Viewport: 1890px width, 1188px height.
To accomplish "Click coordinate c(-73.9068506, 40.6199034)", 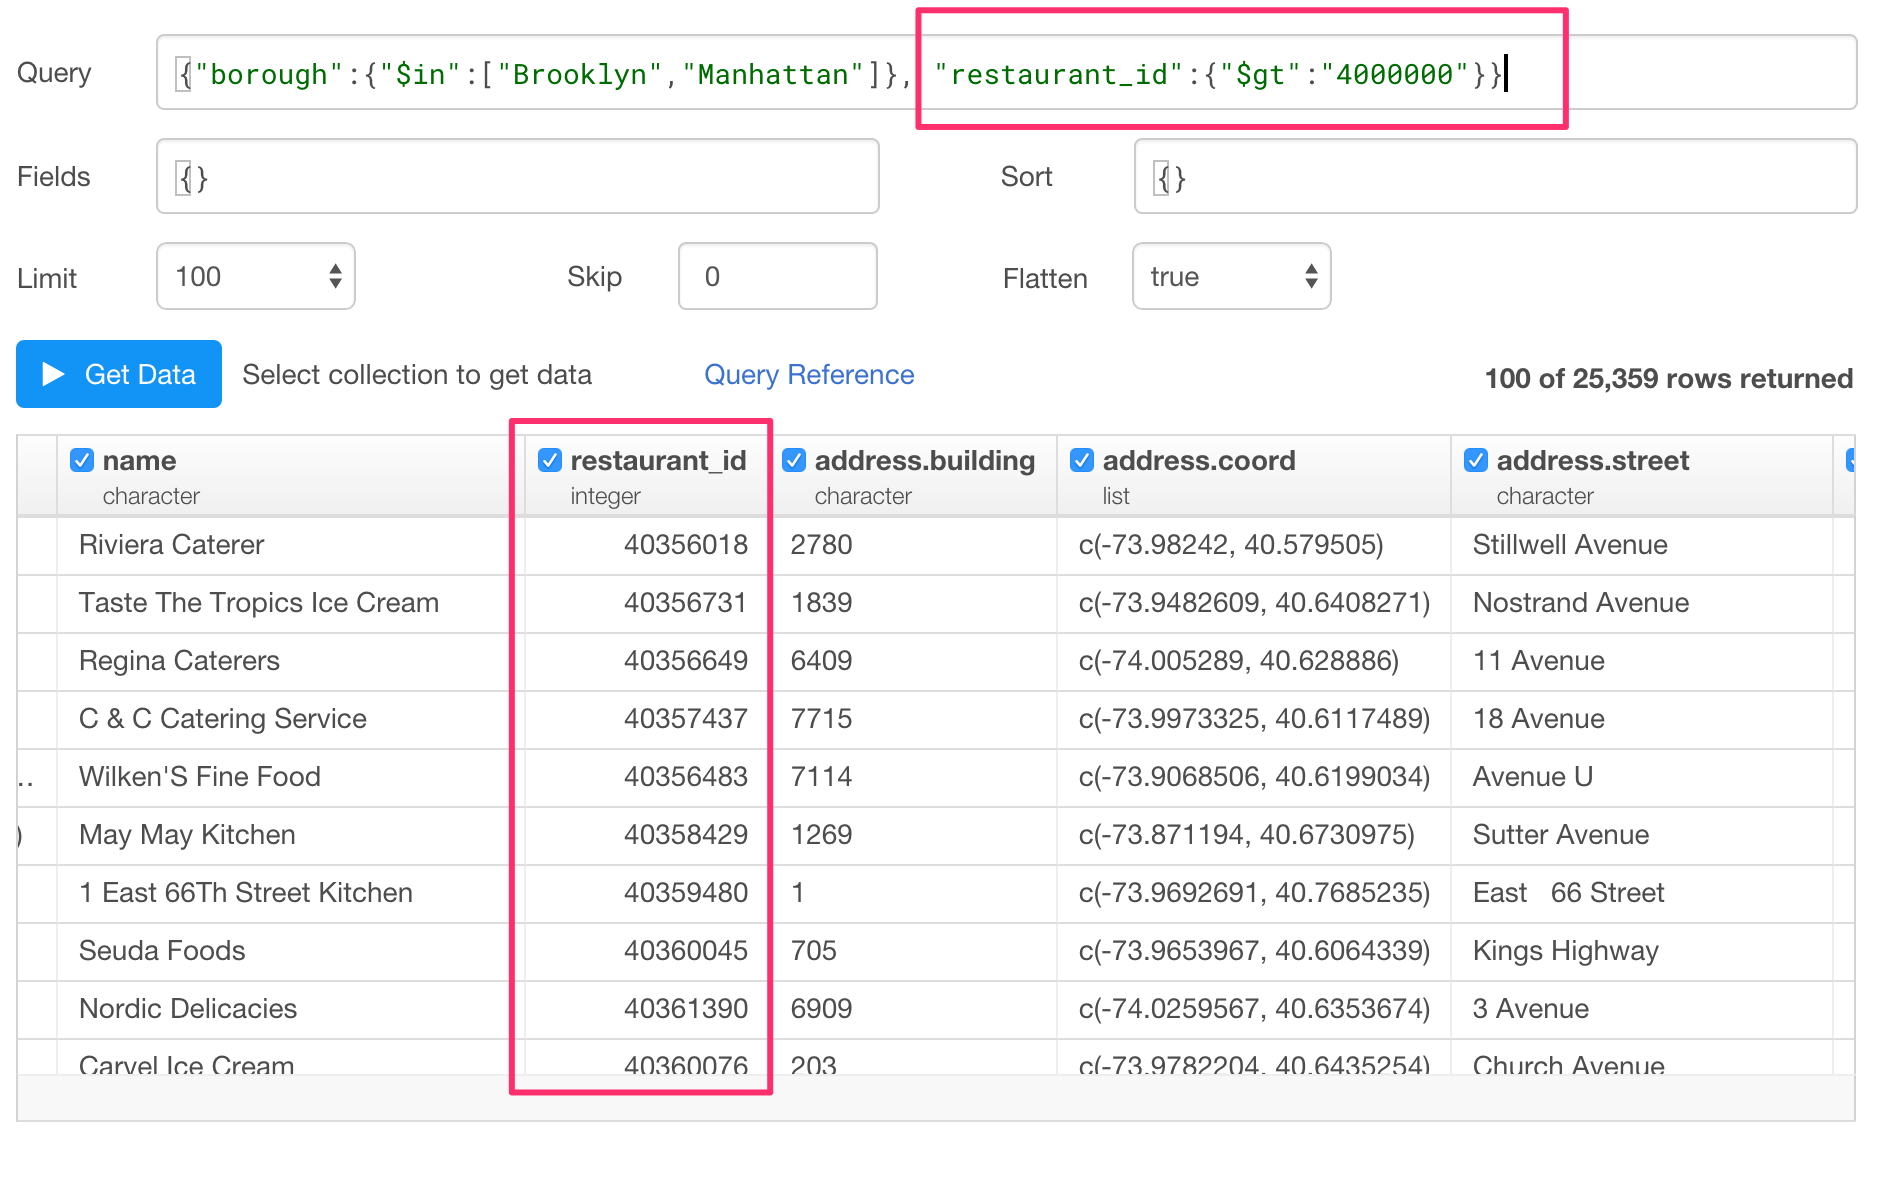I will coord(1254,777).
